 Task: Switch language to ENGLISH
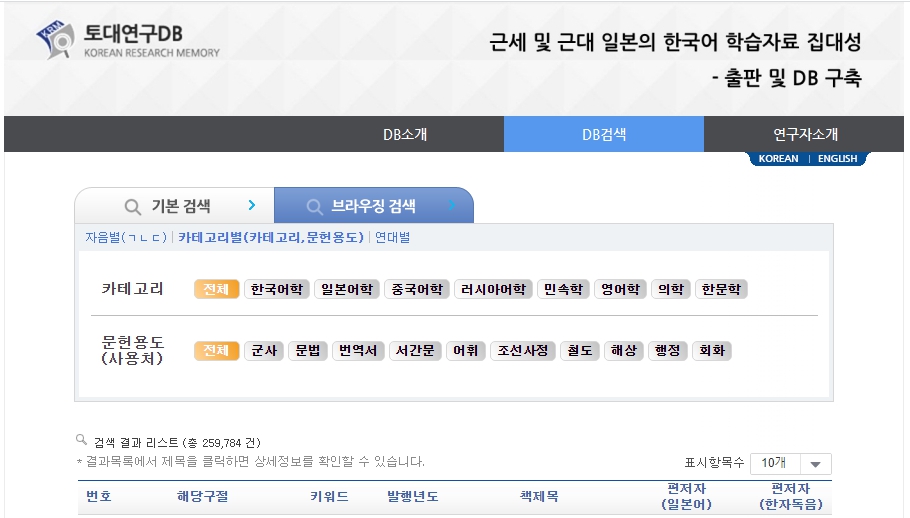[837, 158]
